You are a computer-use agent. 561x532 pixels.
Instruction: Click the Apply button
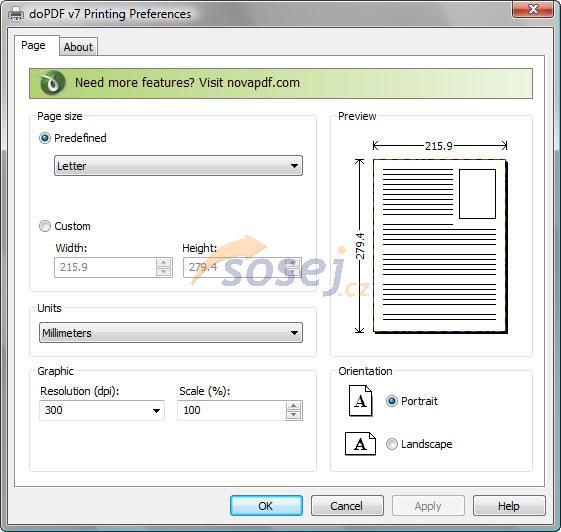428,506
